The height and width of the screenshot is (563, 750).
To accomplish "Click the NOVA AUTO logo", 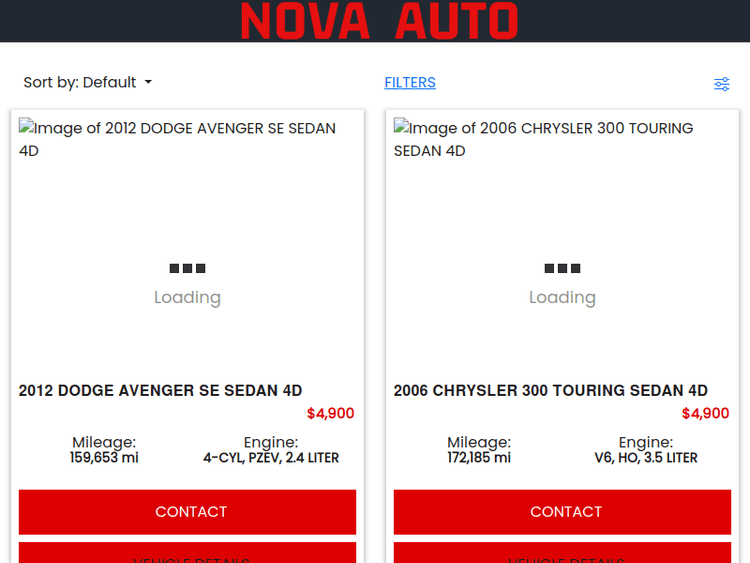I will 379,21.
